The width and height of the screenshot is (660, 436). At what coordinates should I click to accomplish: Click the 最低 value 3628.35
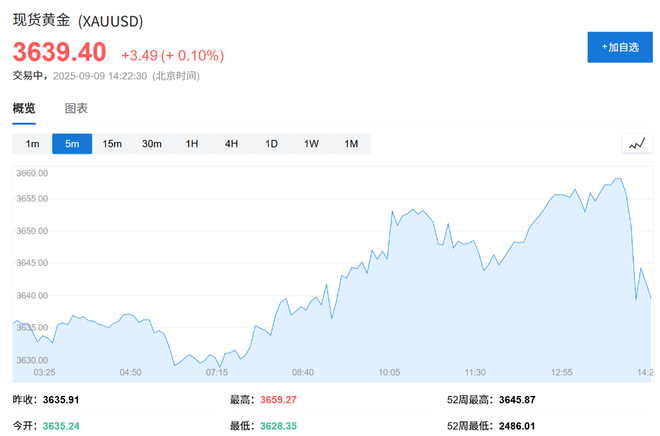click(280, 425)
